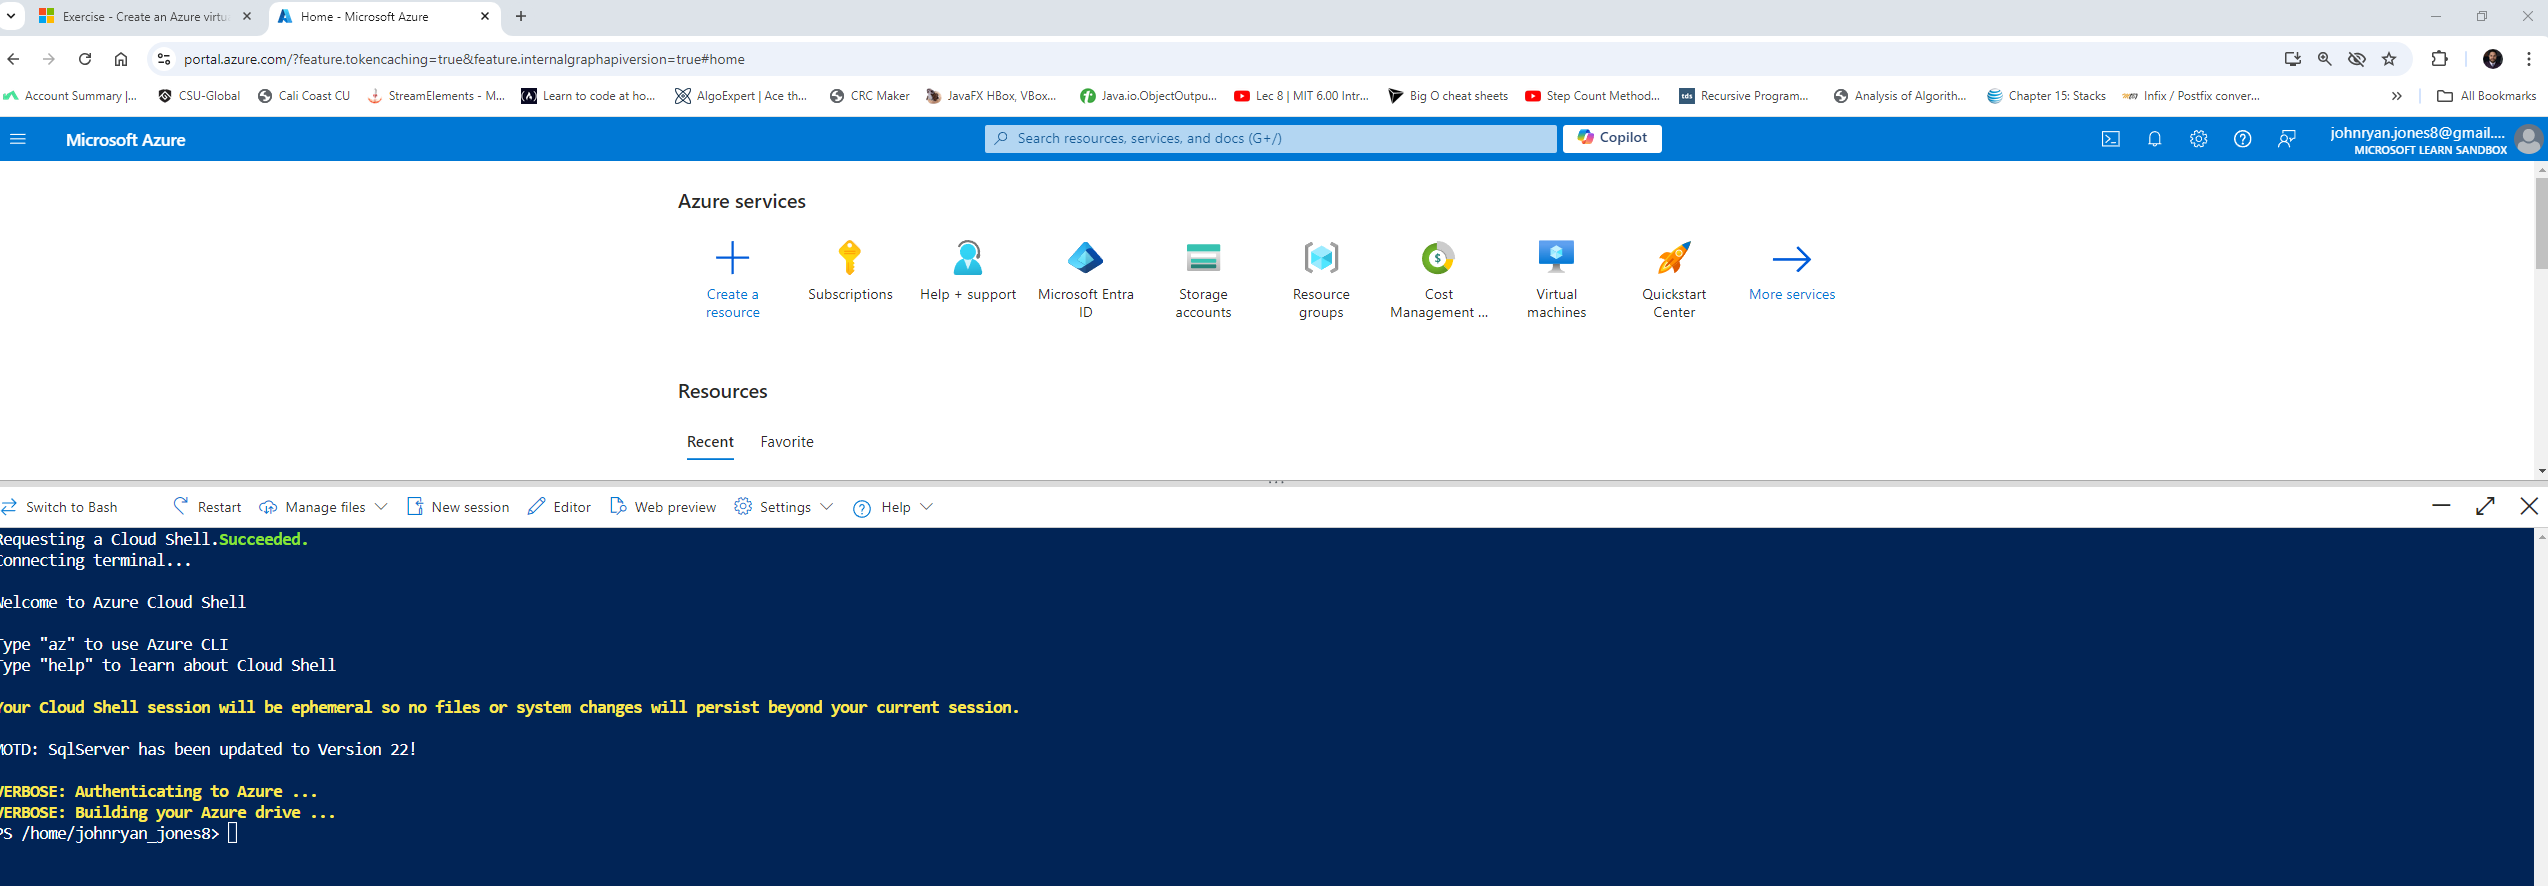The height and width of the screenshot is (886, 2548).
Task: Switch to the Favorite resources tab
Action: tap(787, 442)
